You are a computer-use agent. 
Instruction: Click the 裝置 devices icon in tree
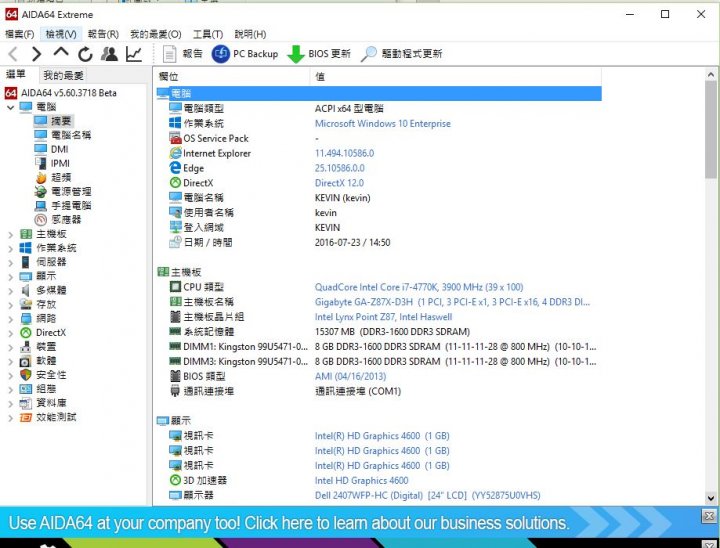click(x=26, y=347)
